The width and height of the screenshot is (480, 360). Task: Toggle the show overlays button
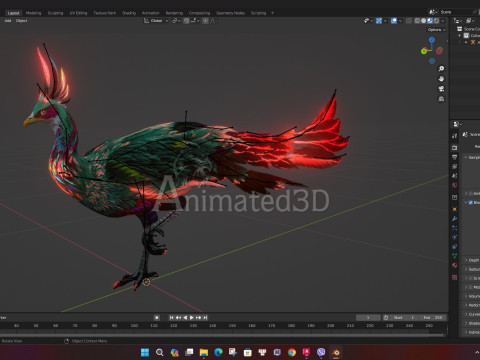(x=394, y=21)
